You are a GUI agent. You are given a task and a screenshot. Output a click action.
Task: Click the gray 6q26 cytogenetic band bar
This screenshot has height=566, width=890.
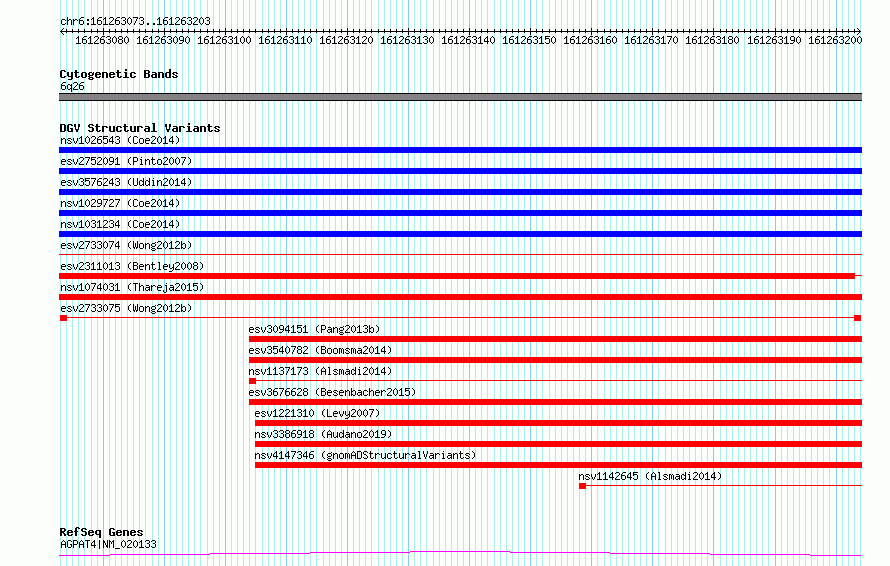pyautogui.click(x=460, y=97)
